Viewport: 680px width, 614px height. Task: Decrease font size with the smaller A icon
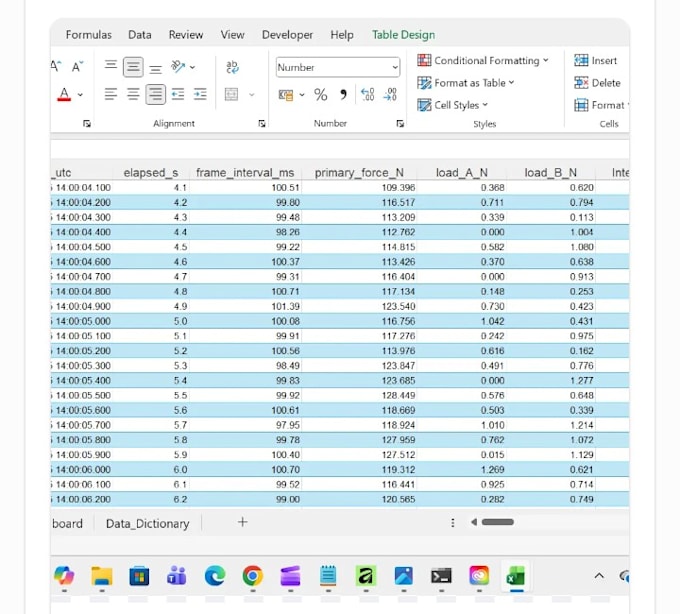78,66
